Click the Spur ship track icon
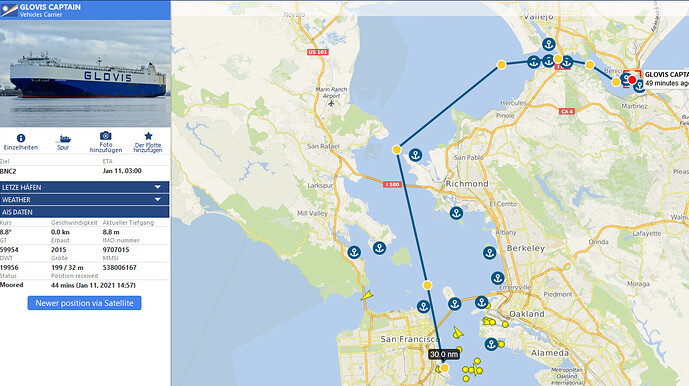The width and height of the screenshot is (689, 386). (64, 139)
